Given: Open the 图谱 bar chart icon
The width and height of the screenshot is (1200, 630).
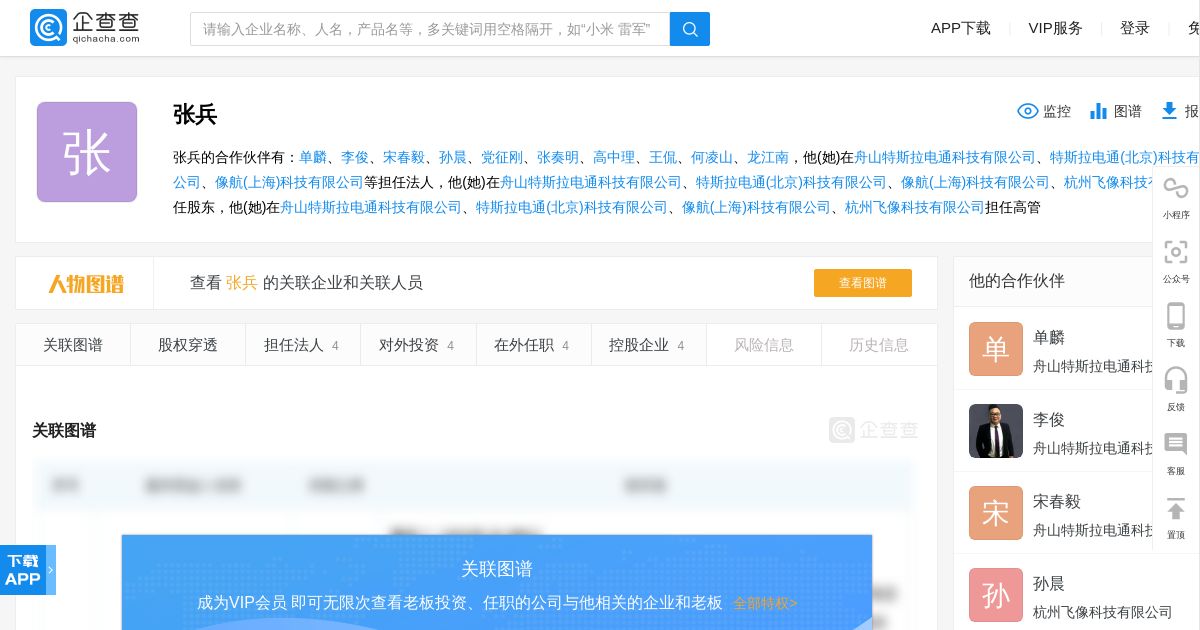Looking at the screenshot, I should pyautogui.click(x=1098, y=111).
